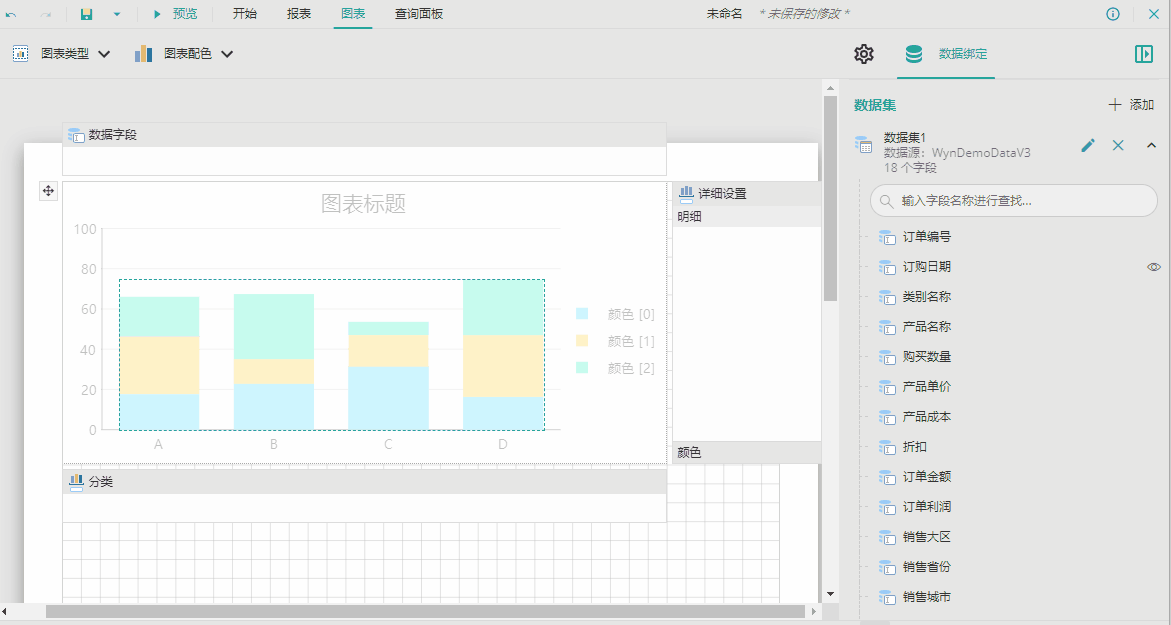Screen dimensions: 1171x625
Task: Collapse the right side panel
Action: click(1144, 54)
